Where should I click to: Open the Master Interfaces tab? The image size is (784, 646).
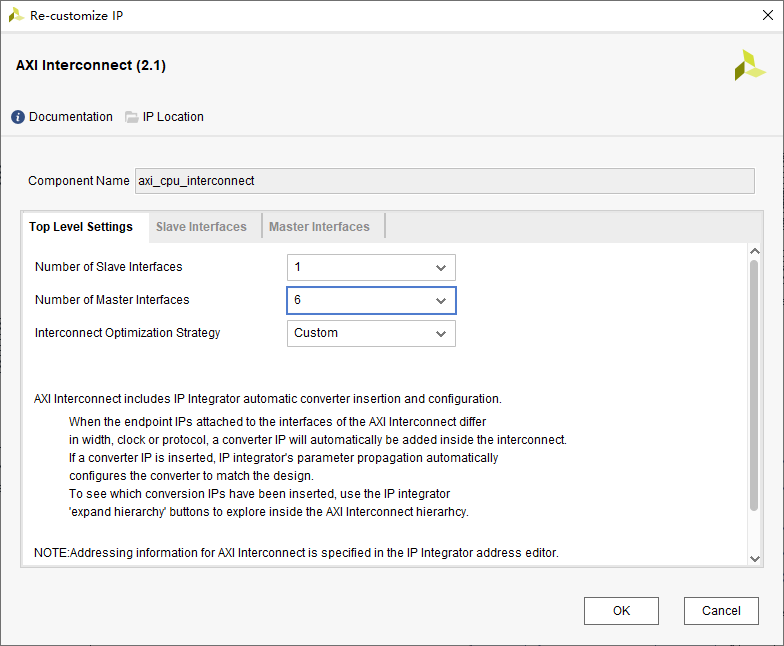pyautogui.click(x=319, y=227)
